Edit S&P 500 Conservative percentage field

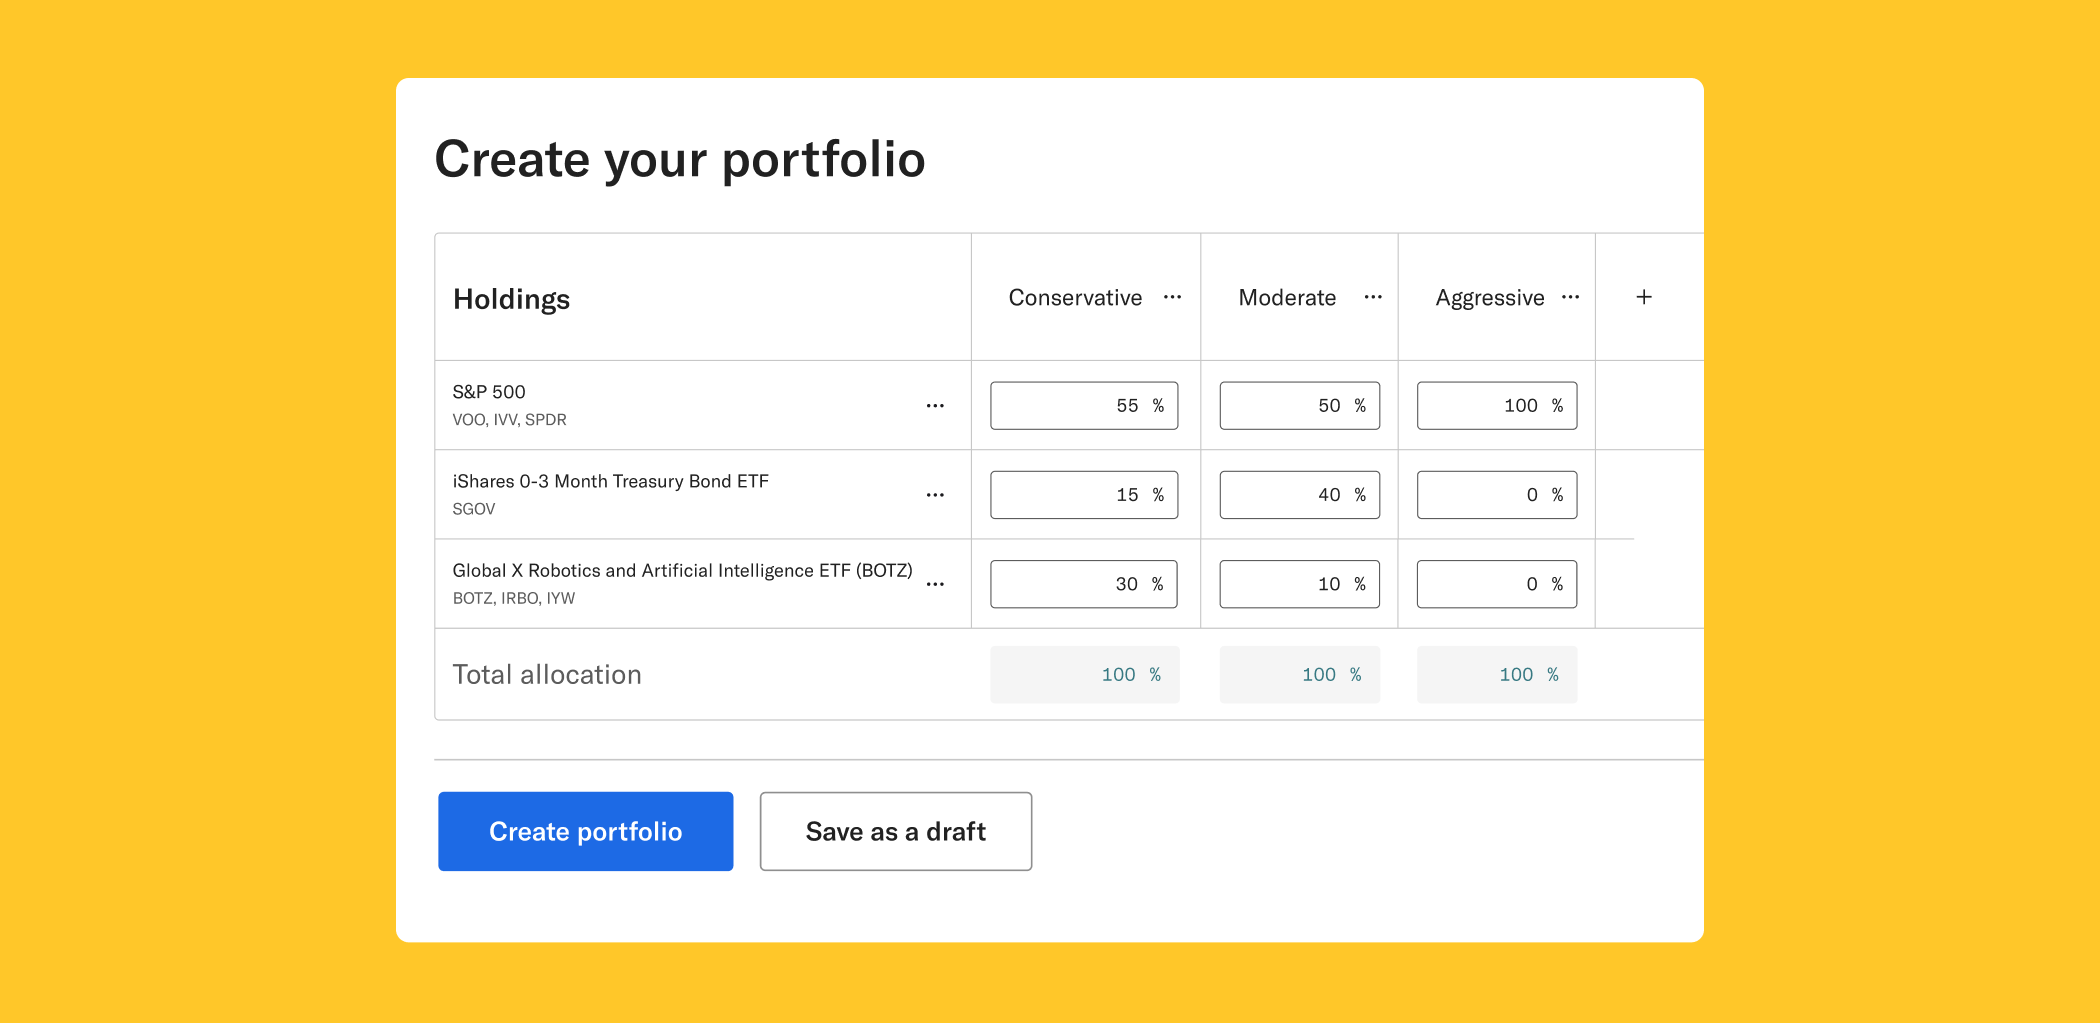pyautogui.click(x=1084, y=405)
